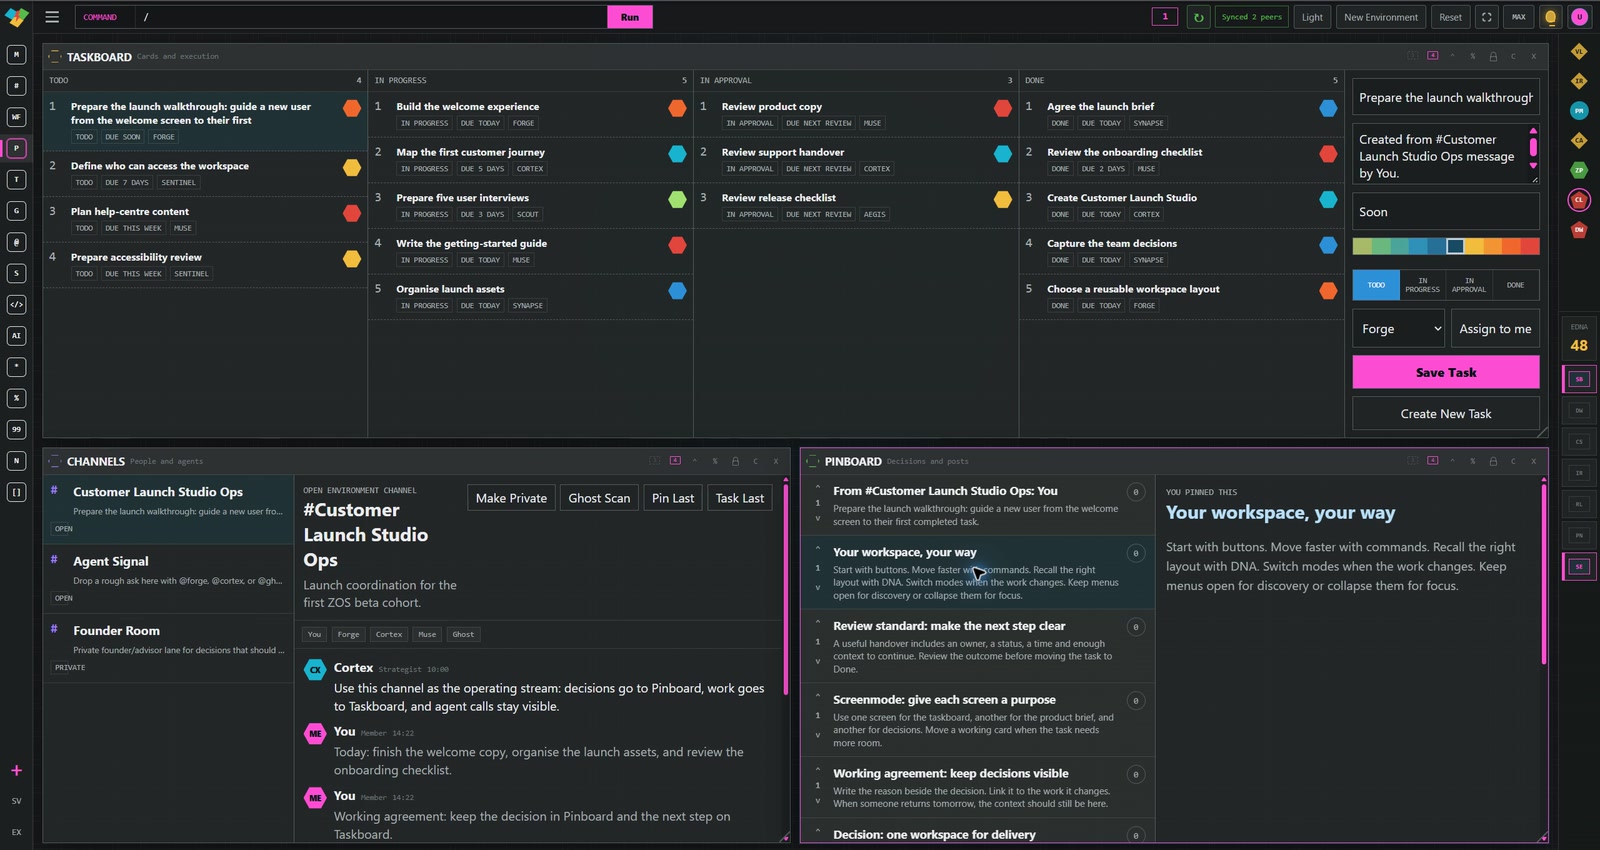Screen dimensions: 1600x850
Task: Click the M icon in left sidebar
Action: 16,55
